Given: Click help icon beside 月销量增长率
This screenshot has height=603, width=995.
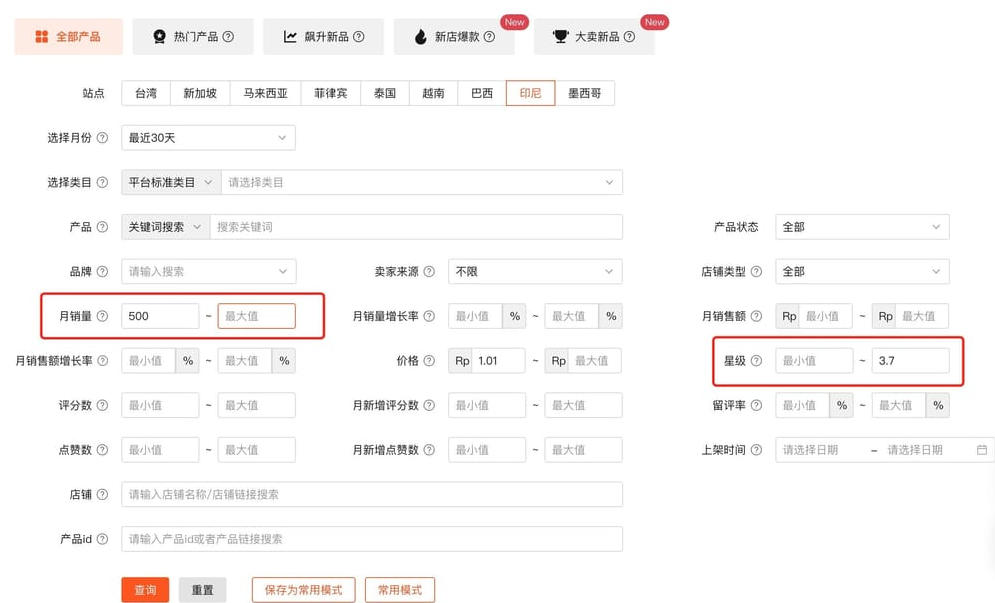Looking at the screenshot, I should click(x=429, y=316).
